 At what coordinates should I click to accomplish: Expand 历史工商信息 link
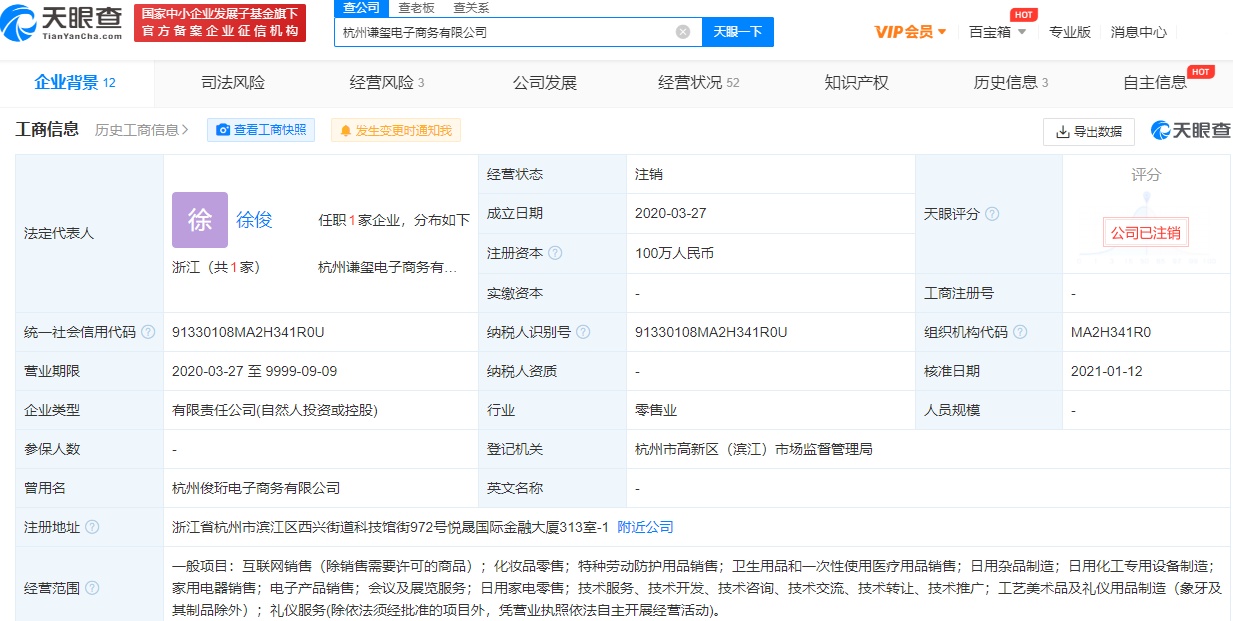coord(141,130)
